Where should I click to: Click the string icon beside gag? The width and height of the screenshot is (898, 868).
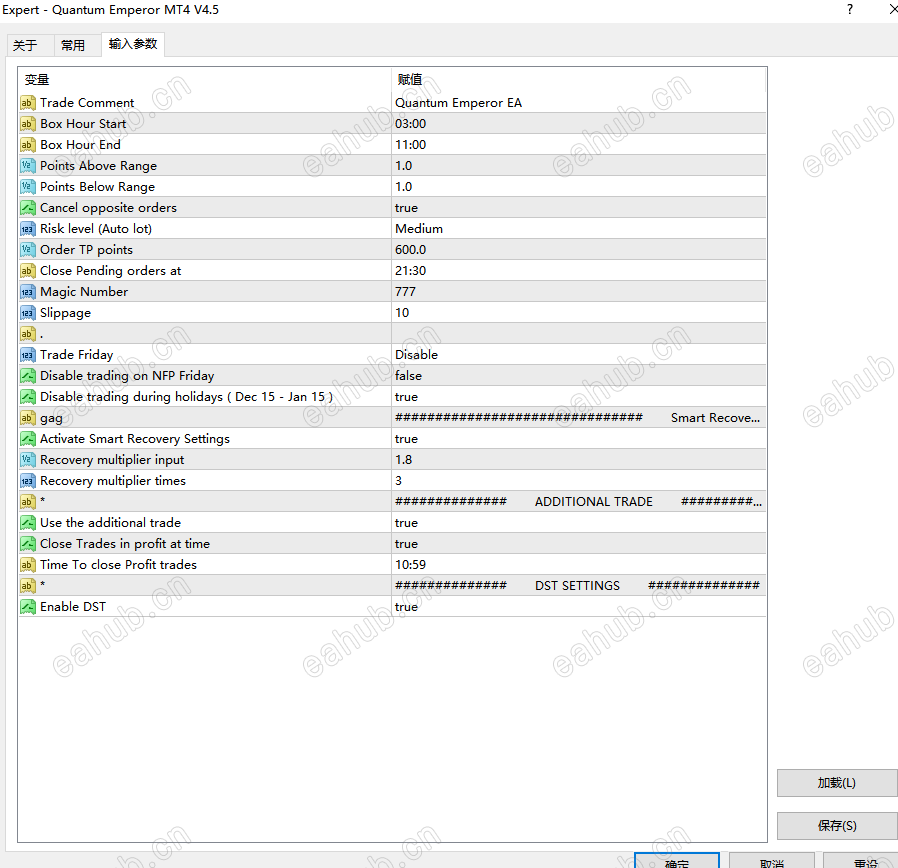[27, 418]
